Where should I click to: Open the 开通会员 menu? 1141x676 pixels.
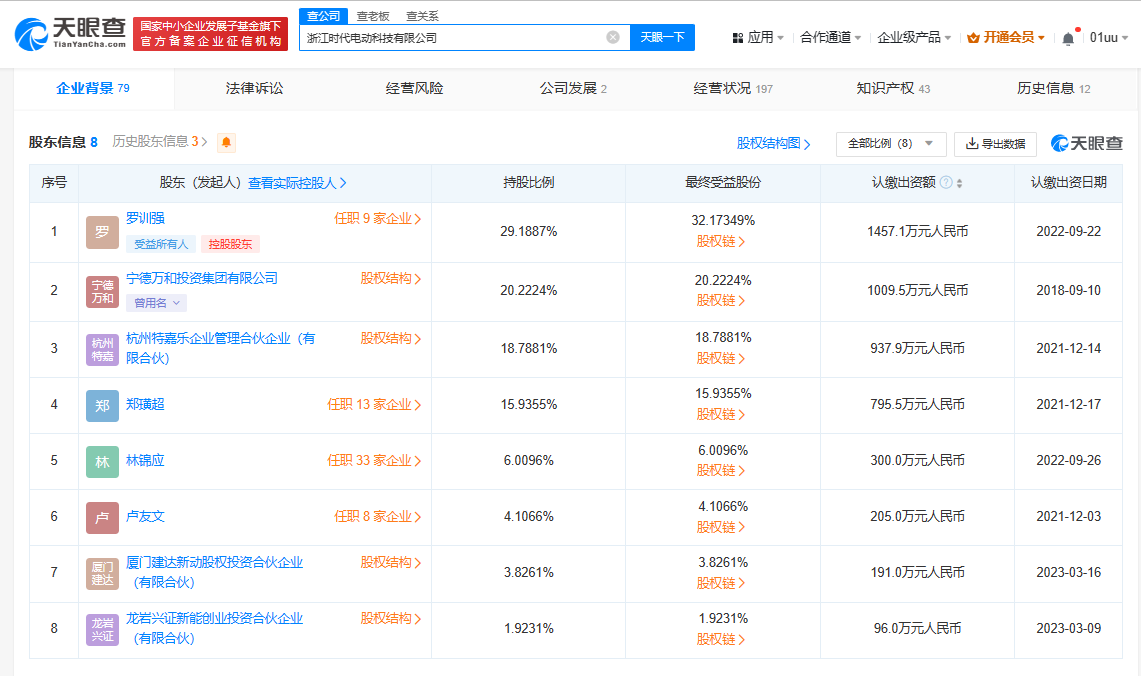point(1006,37)
